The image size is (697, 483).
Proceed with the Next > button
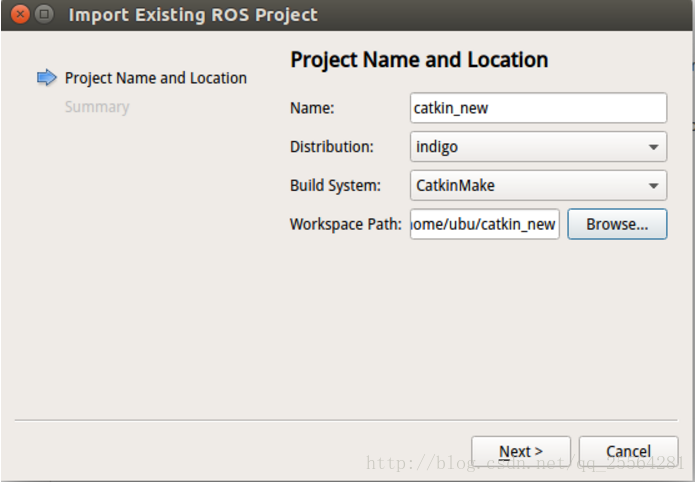coord(520,451)
